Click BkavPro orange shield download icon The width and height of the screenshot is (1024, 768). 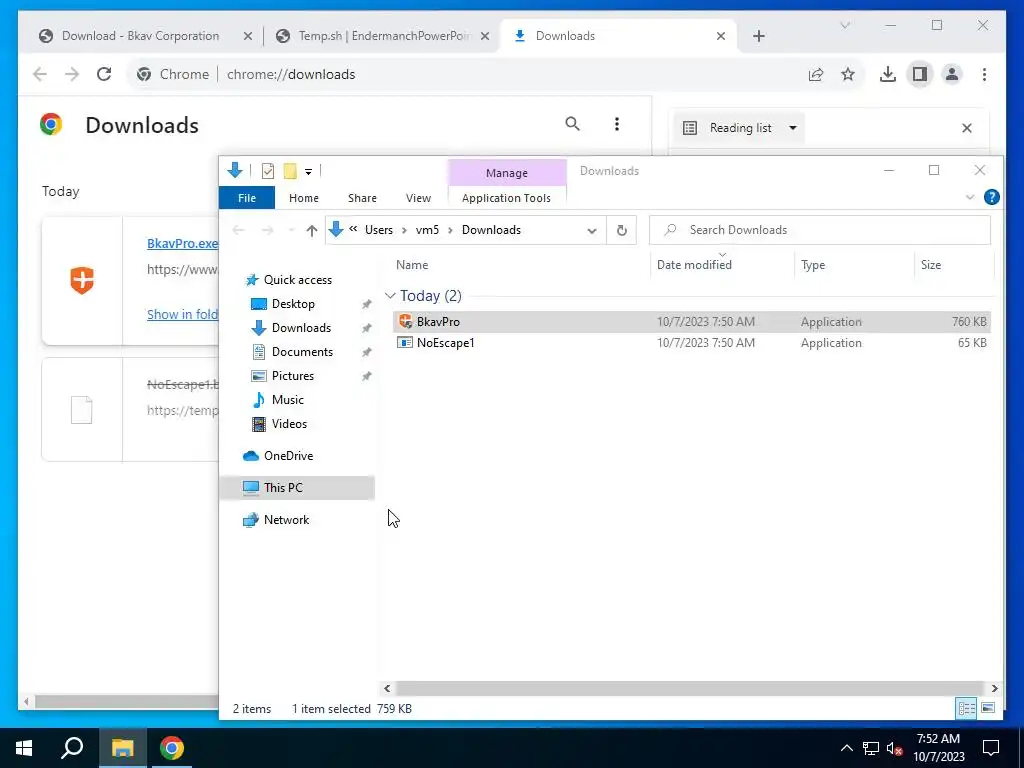(82, 280)
